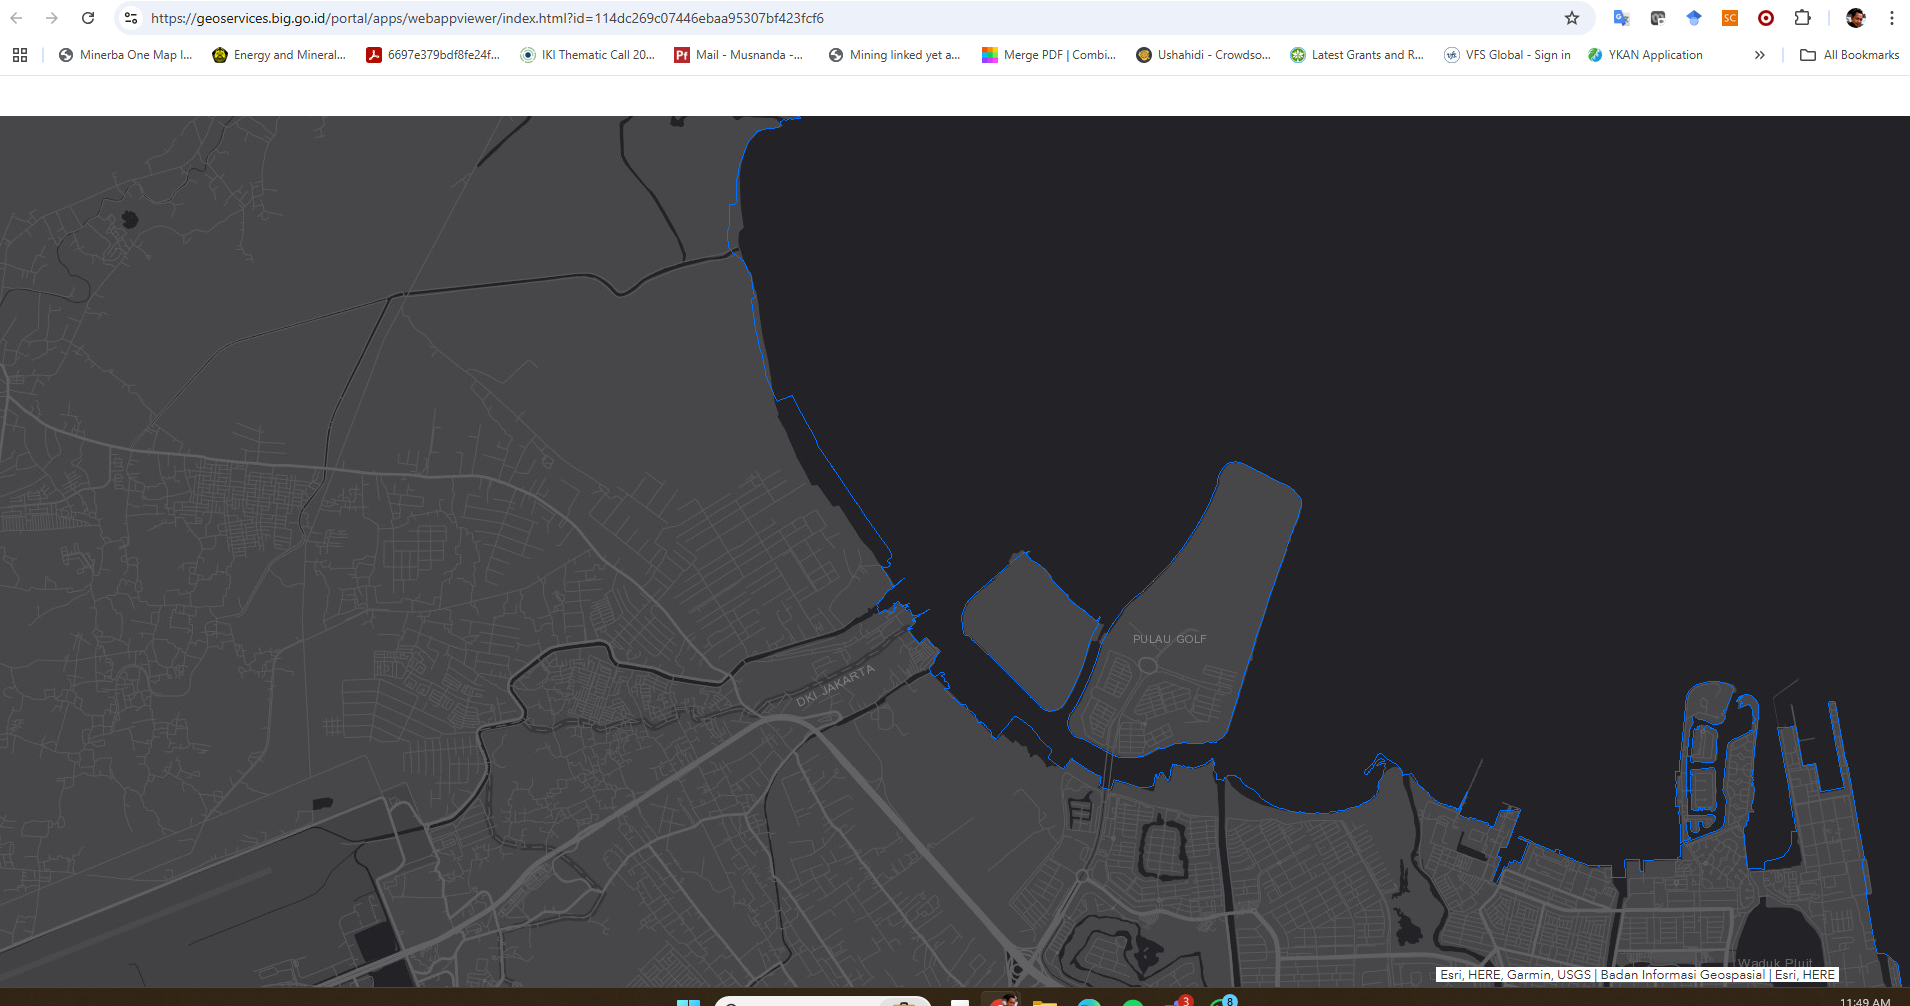
Task: Open the Google Translate extension
Action: point(1621,18)
